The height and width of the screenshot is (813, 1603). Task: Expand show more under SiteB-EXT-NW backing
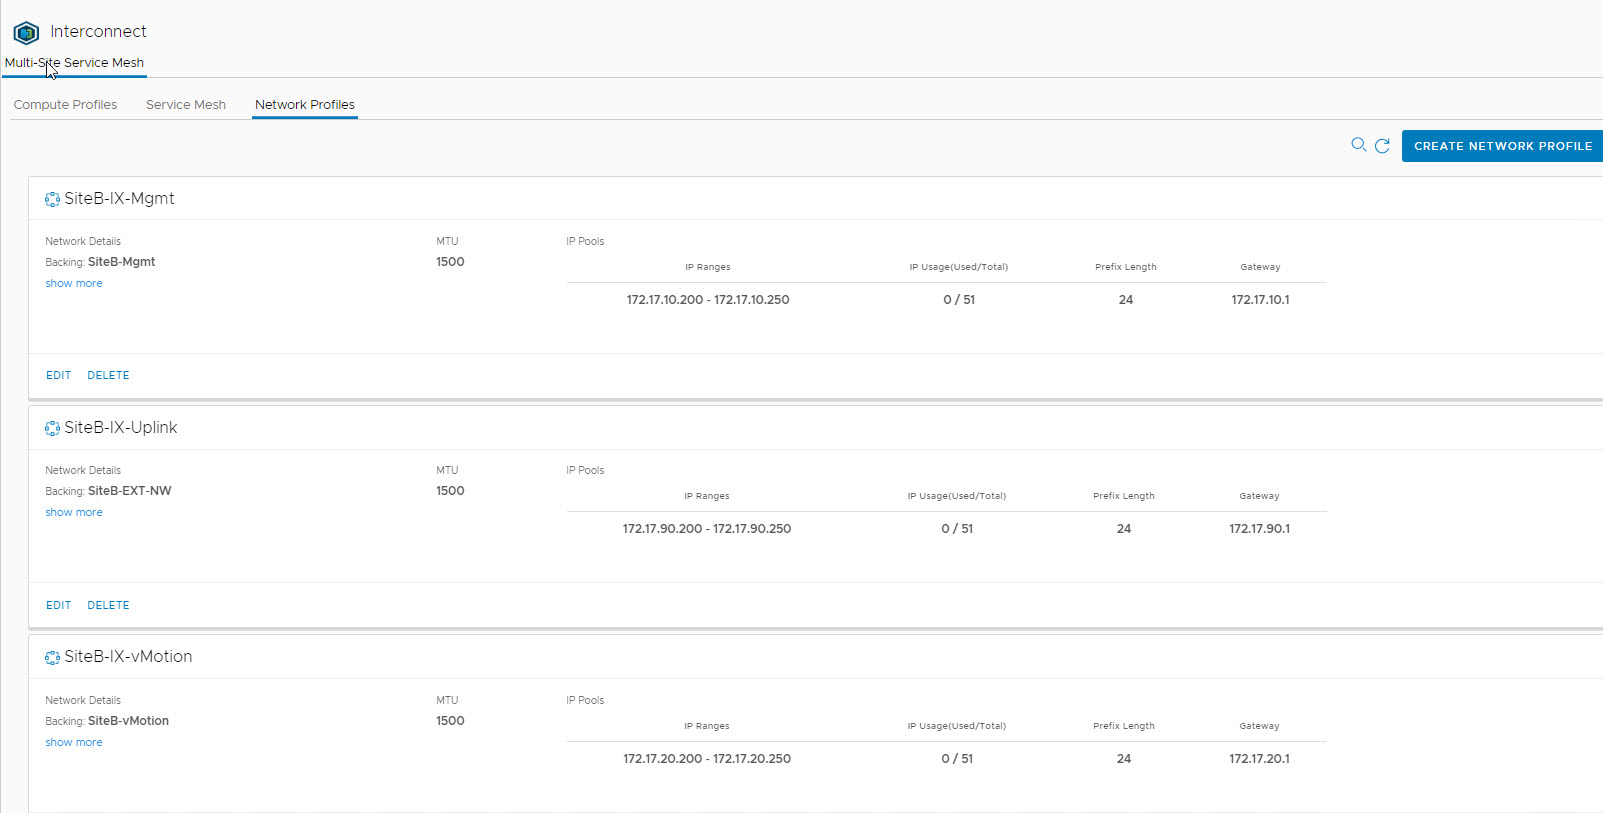pos(74,513)
